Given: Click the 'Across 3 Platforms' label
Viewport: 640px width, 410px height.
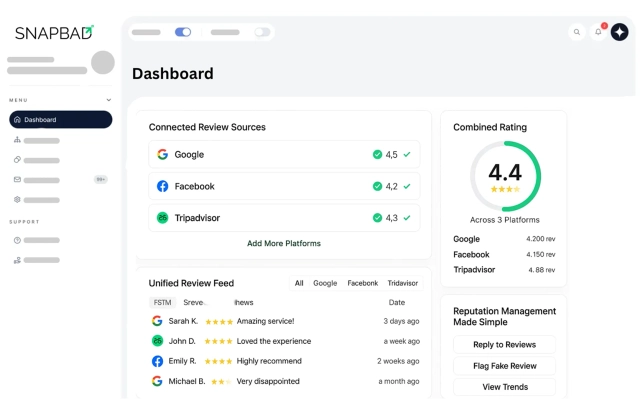Looking at the screenshot, I should [504, 220].
